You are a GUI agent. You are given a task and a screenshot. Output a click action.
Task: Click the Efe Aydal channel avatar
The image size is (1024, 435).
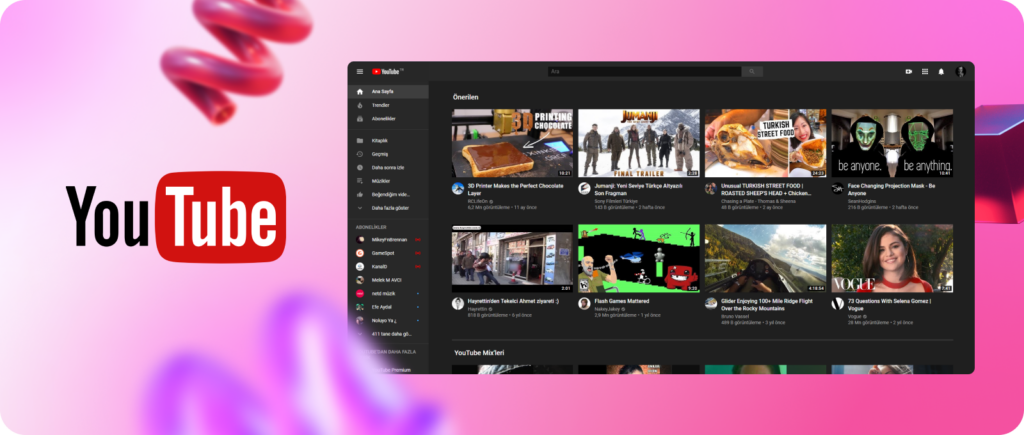[359, 306]
